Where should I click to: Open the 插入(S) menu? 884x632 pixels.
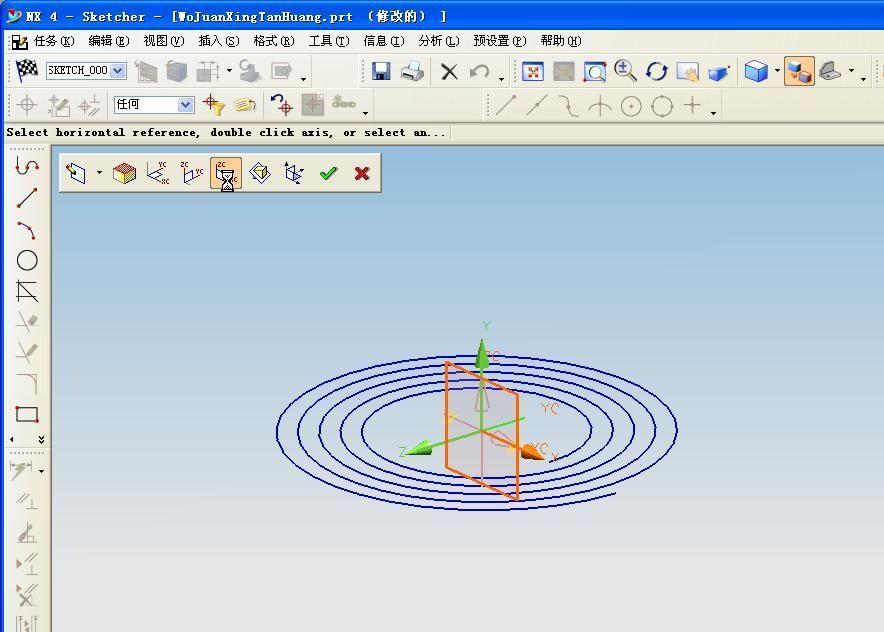tap(218, 41)
